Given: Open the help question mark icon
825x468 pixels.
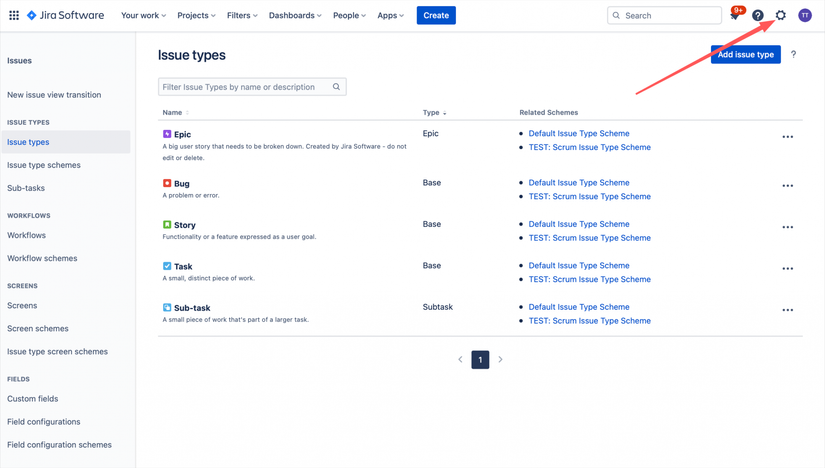Looking at the screenshot, I should point(758,16).
